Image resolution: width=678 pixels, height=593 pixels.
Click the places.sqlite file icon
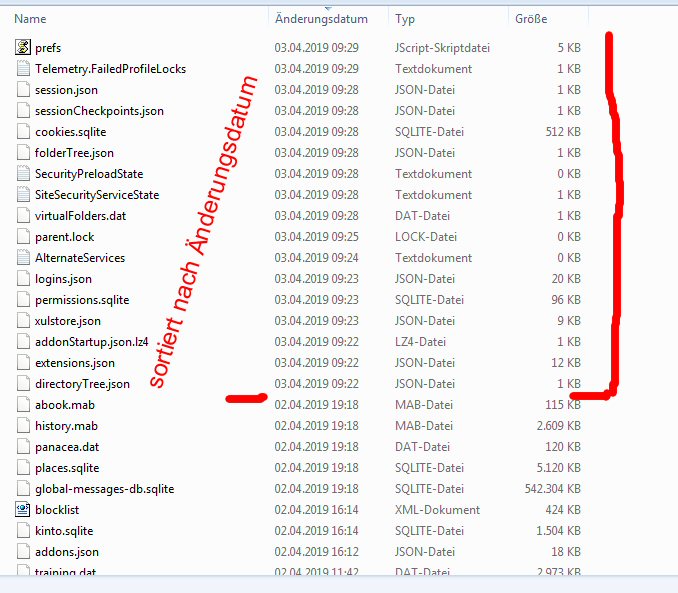point(23,467)
